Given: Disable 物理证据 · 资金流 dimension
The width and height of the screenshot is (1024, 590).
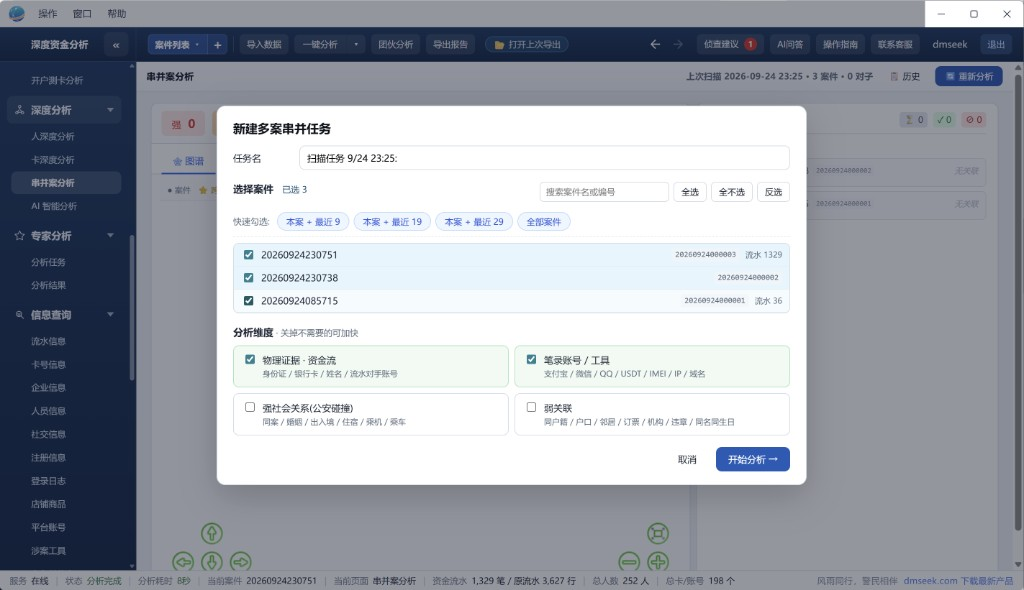Looking at the screenshot, I should tap(249, 359).
